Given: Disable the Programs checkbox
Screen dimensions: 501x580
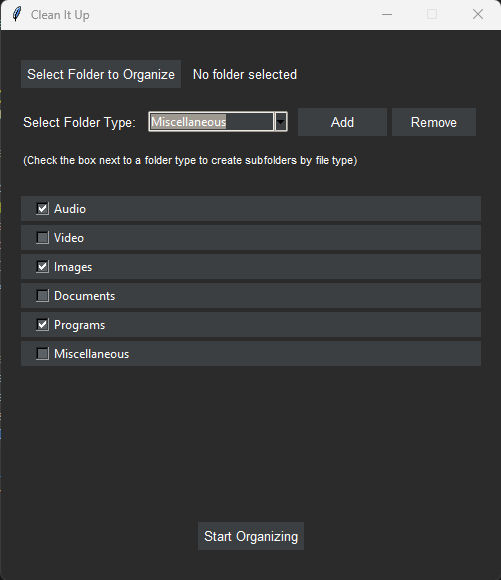Looking at the screenshot, I should pyautogui.click(x=43, y=325).
